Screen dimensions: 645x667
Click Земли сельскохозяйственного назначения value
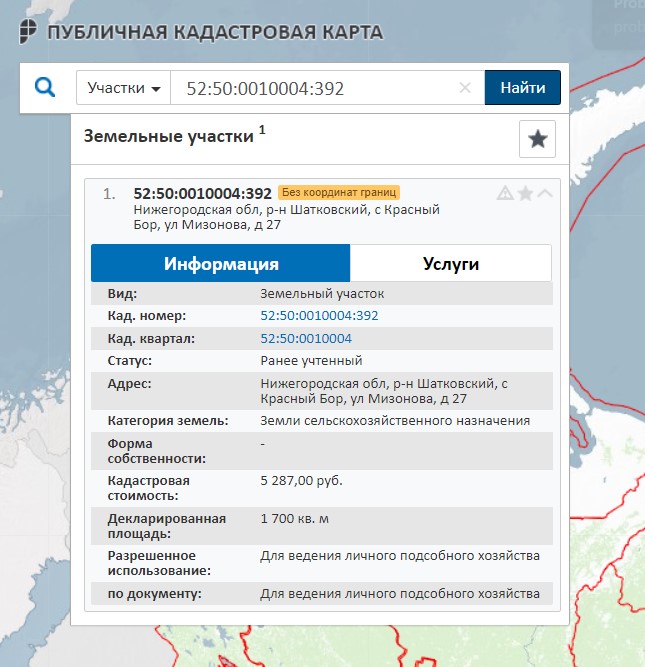coord(395,421)
